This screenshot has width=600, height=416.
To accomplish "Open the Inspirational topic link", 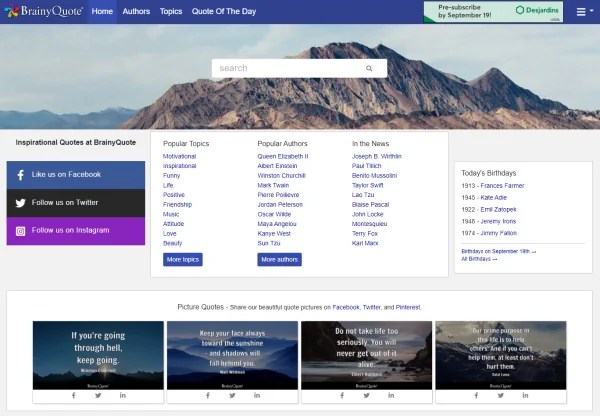I will tap(179, 166).
